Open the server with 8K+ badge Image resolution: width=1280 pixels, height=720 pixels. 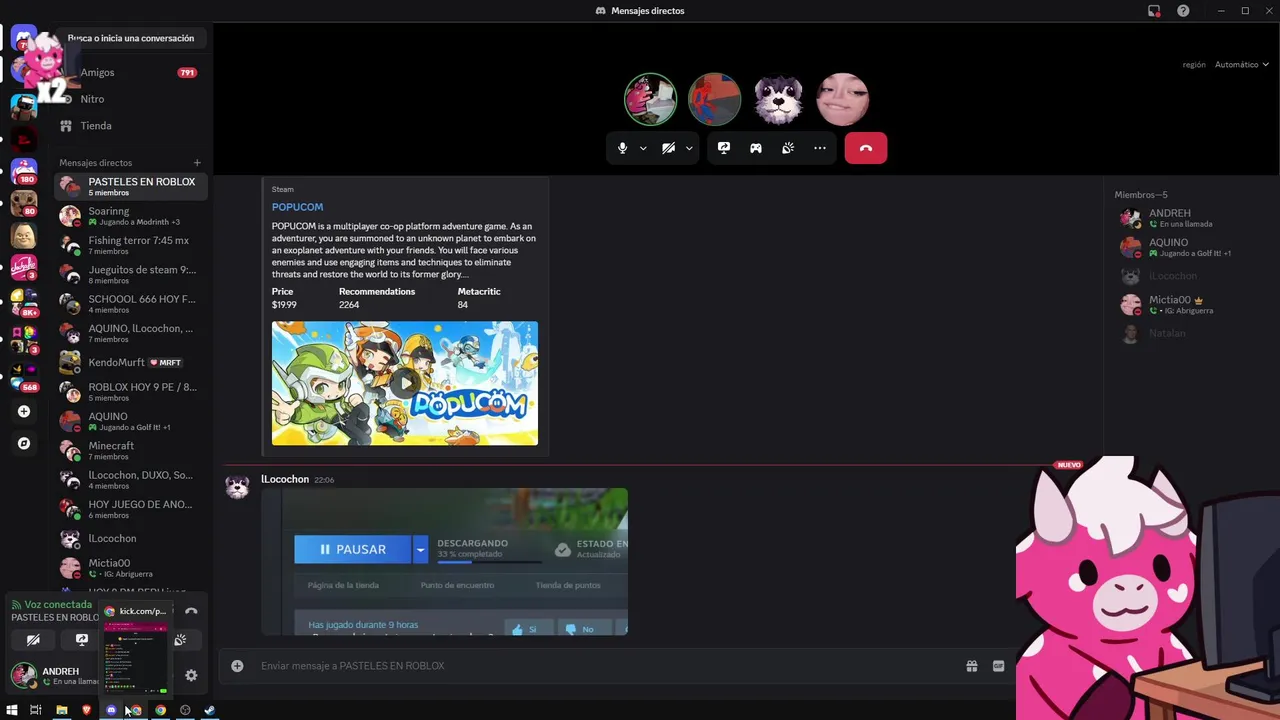[24, 301]
